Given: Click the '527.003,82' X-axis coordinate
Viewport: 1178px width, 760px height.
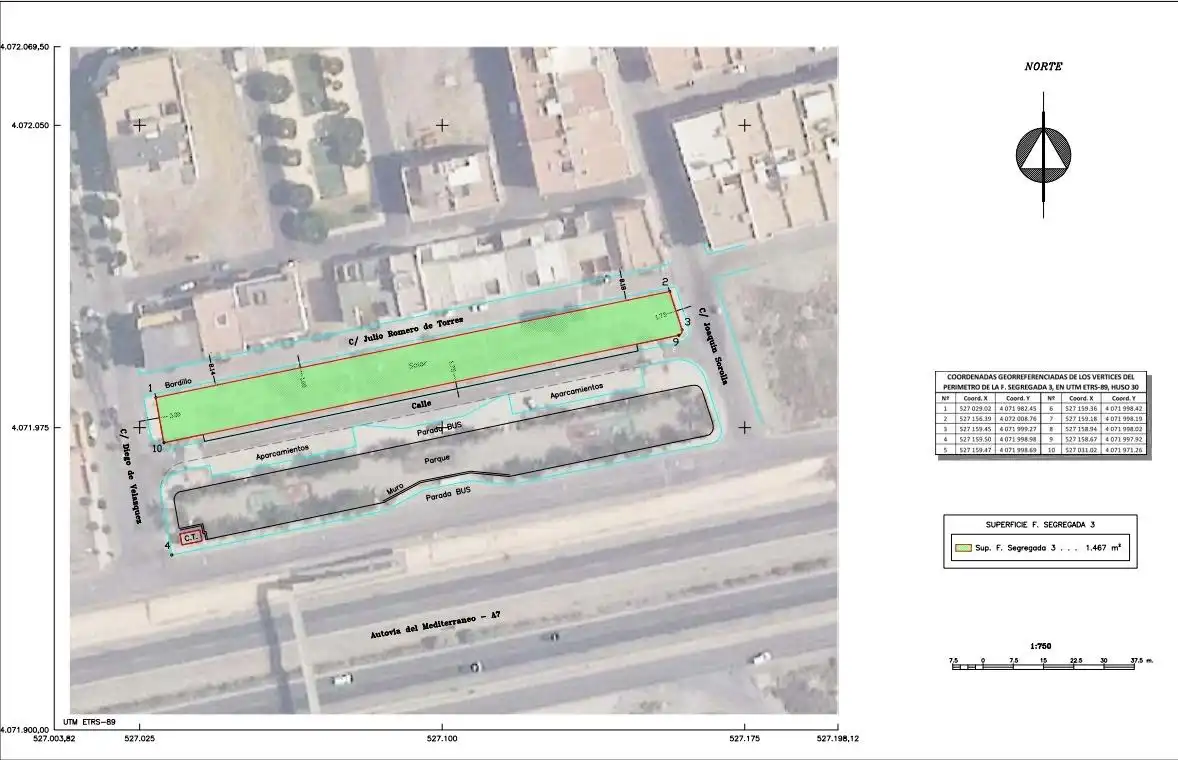Looking at the screenshot, I should pyautogui.click(x=55, y=738).
